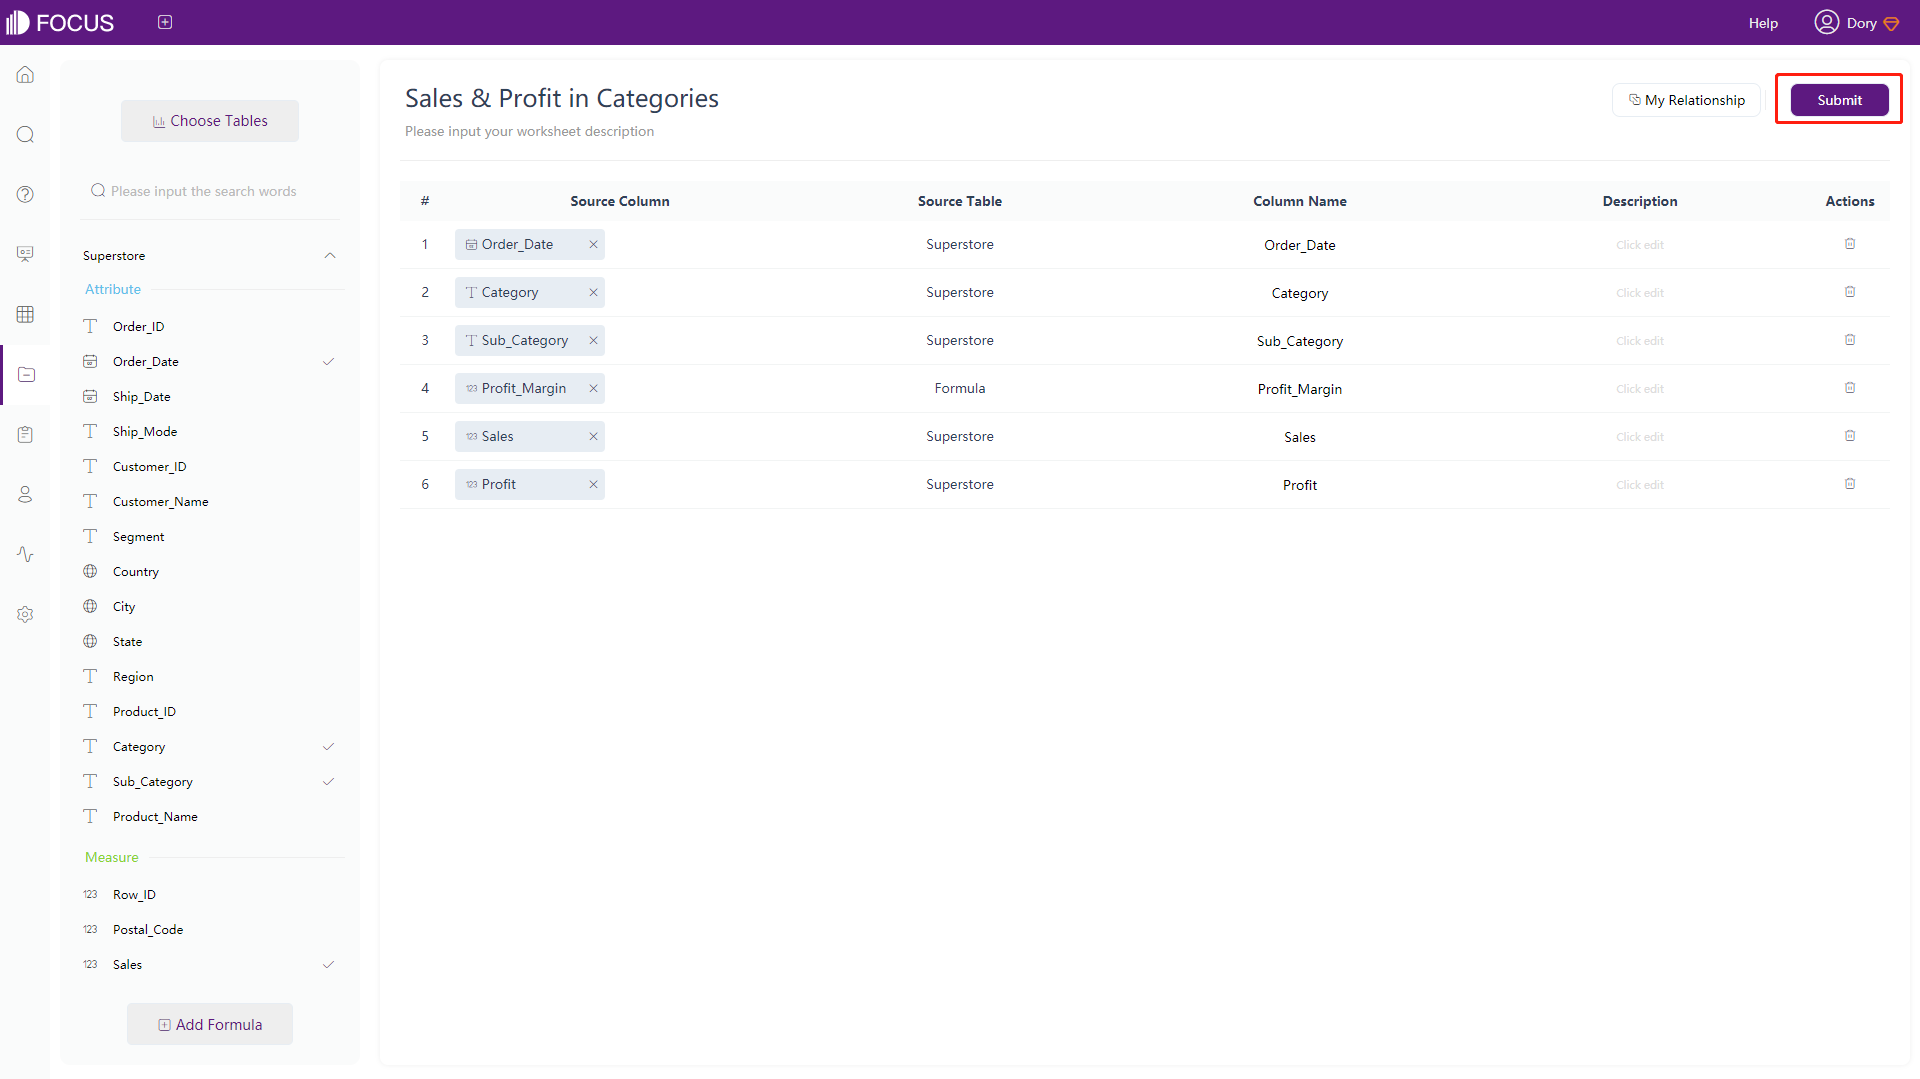Delete the Category row with trash icon
The height and width of the screenshot is (1079, 1920).
coord(1850,292)
